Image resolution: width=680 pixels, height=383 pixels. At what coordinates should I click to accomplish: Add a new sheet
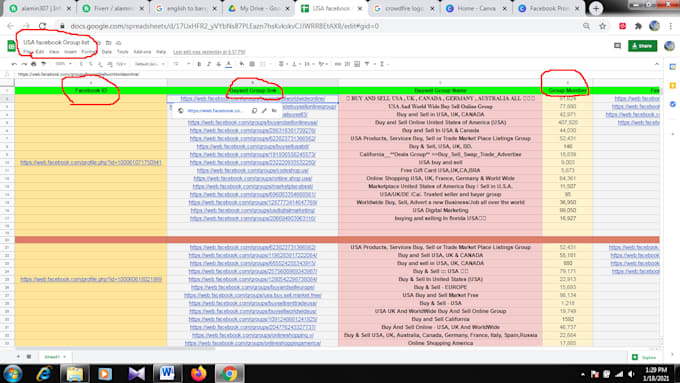pos(18,357)
